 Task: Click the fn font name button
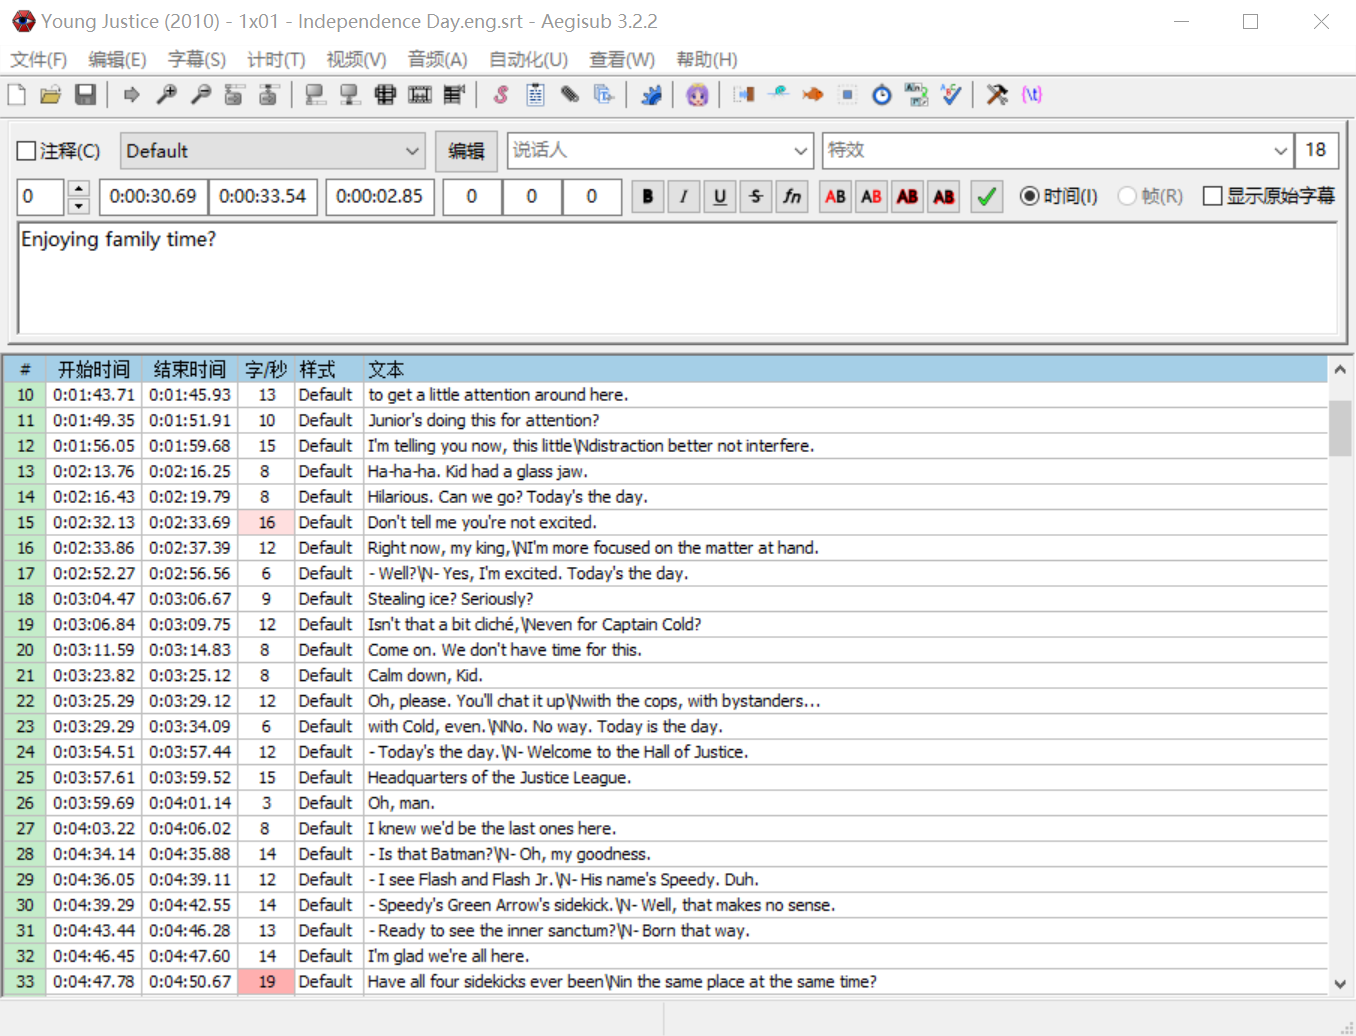pos(792,197)
